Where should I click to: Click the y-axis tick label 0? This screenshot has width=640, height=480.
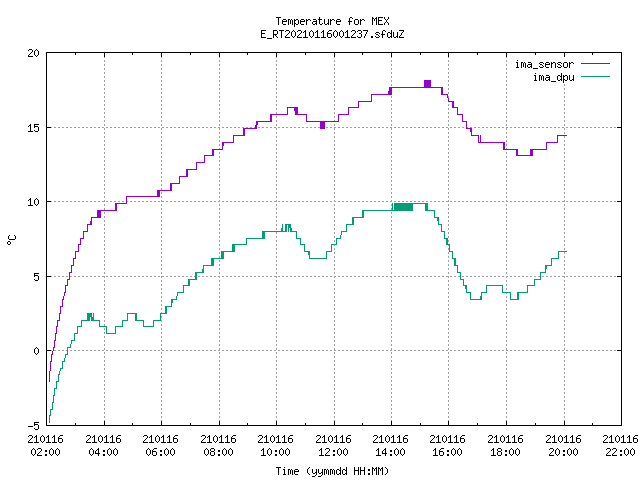point(37,351)
